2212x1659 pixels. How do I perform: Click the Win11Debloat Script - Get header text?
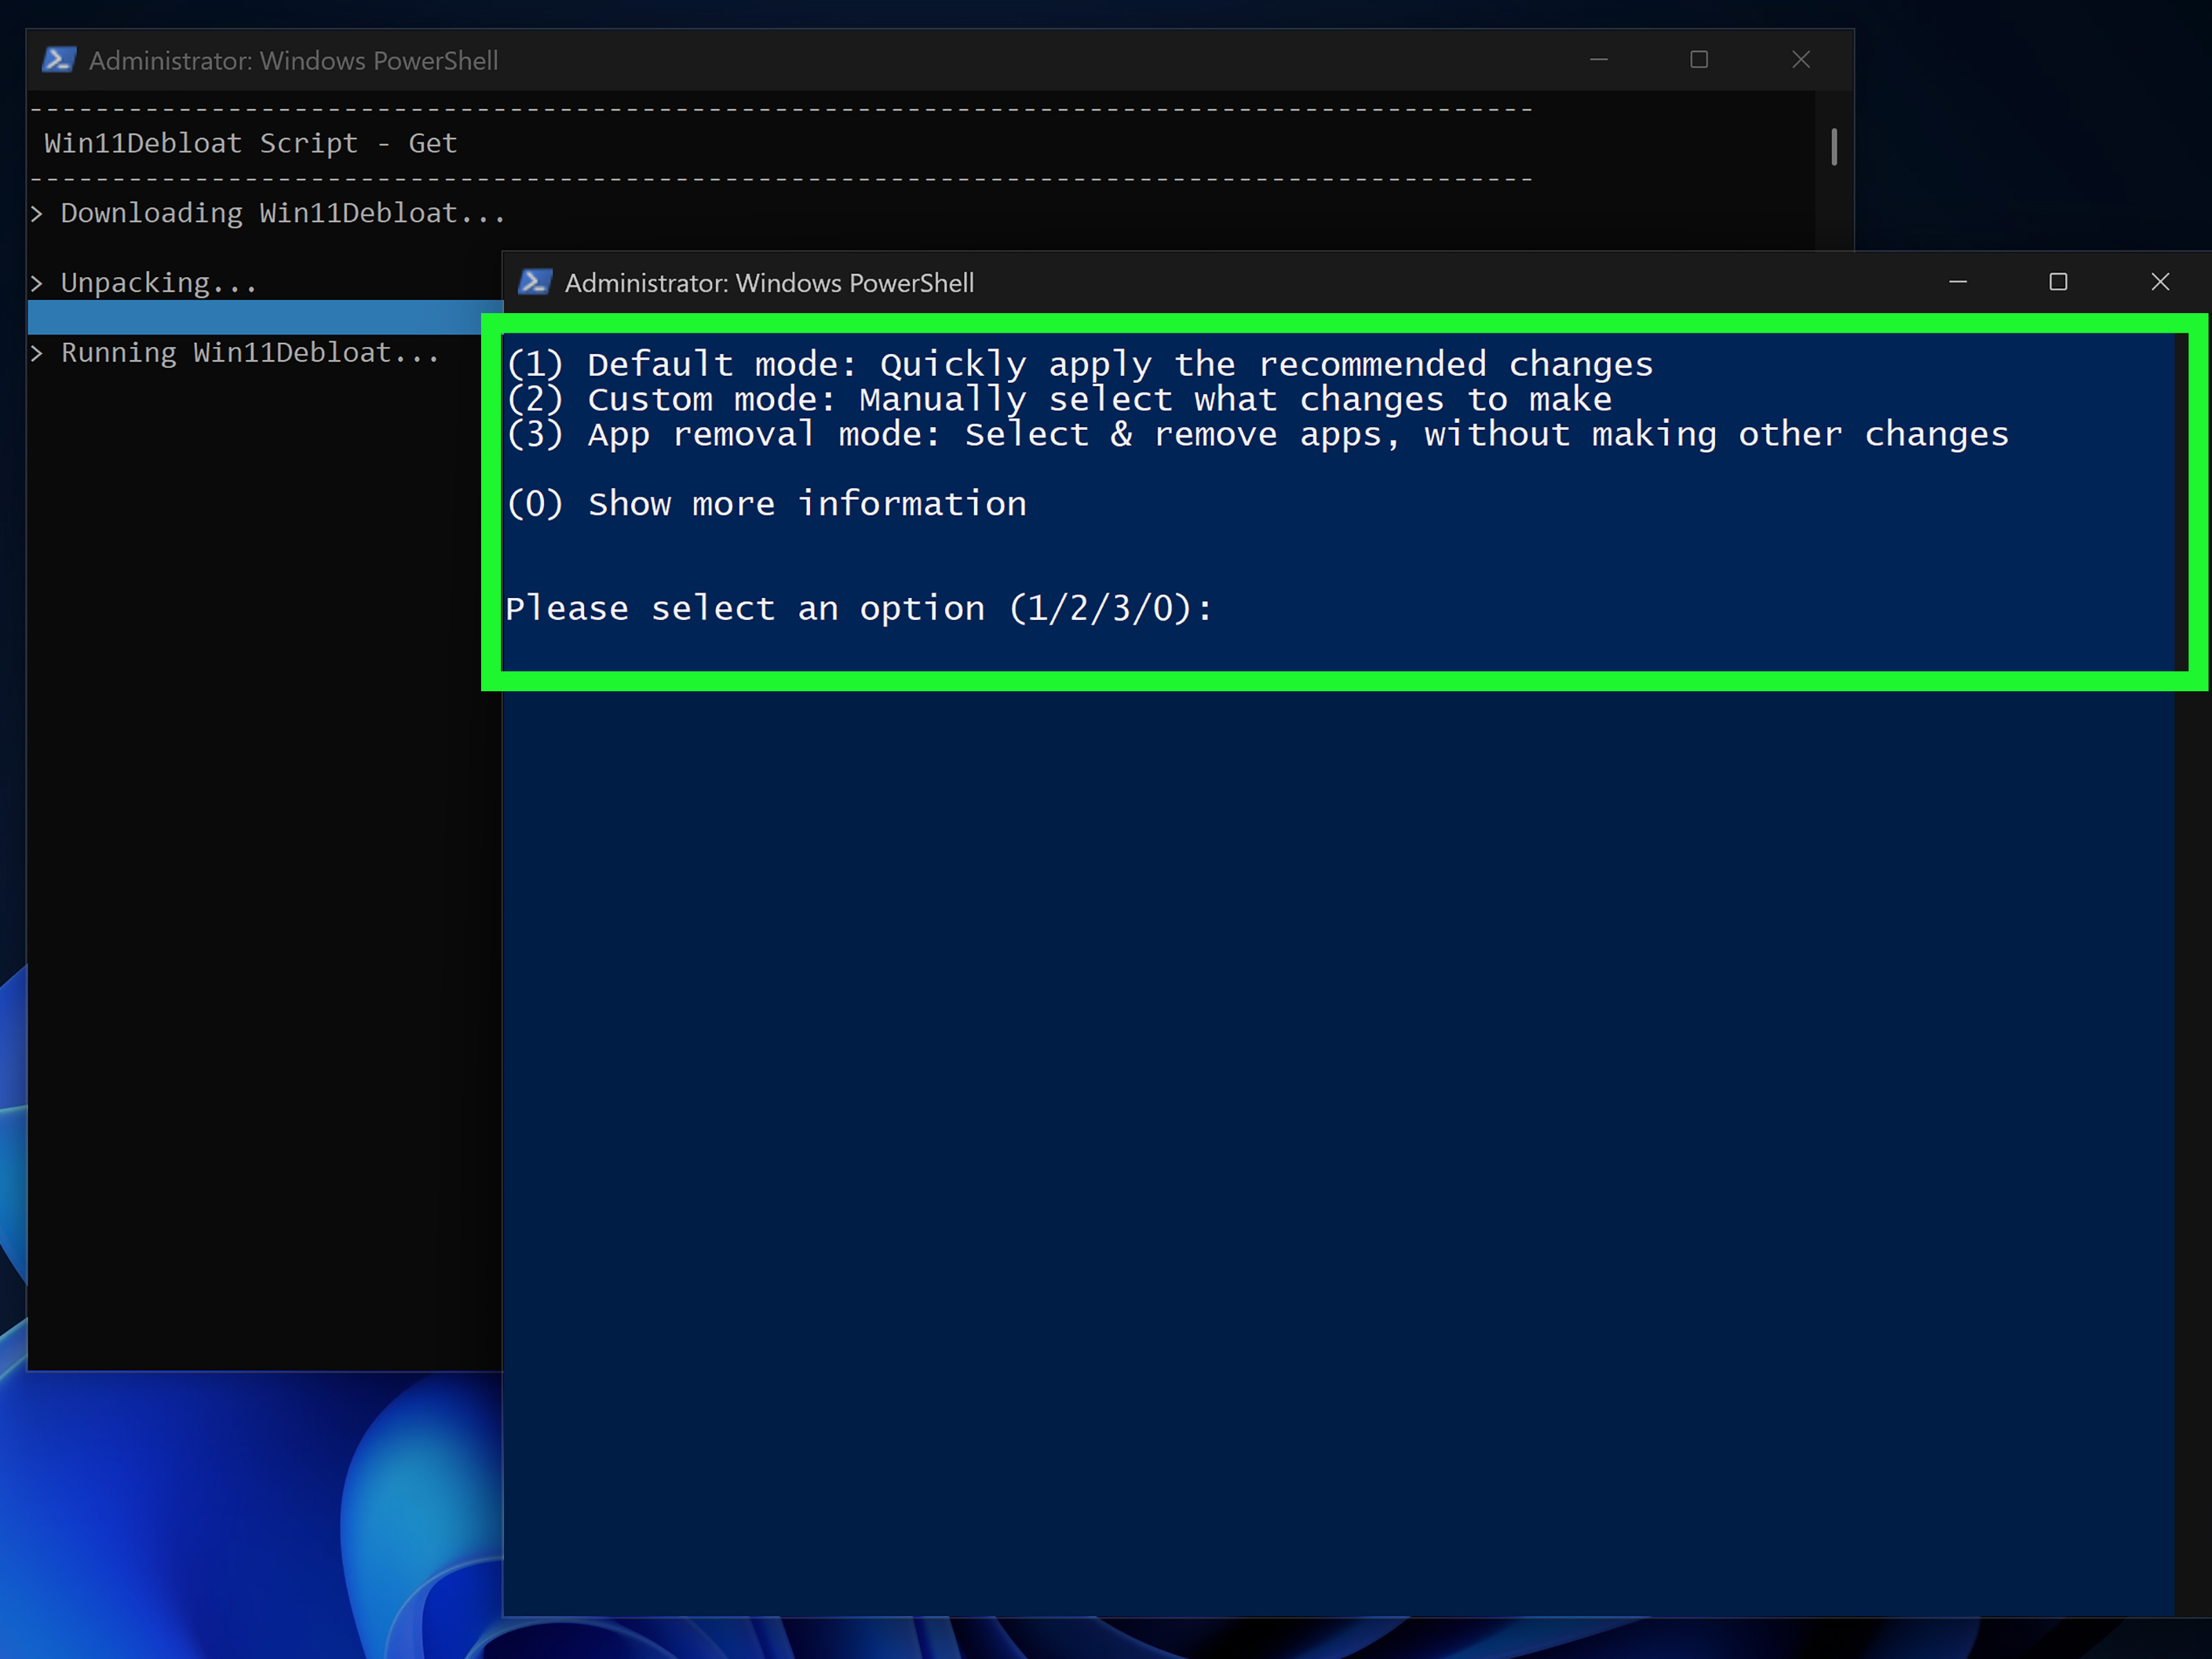250,142
